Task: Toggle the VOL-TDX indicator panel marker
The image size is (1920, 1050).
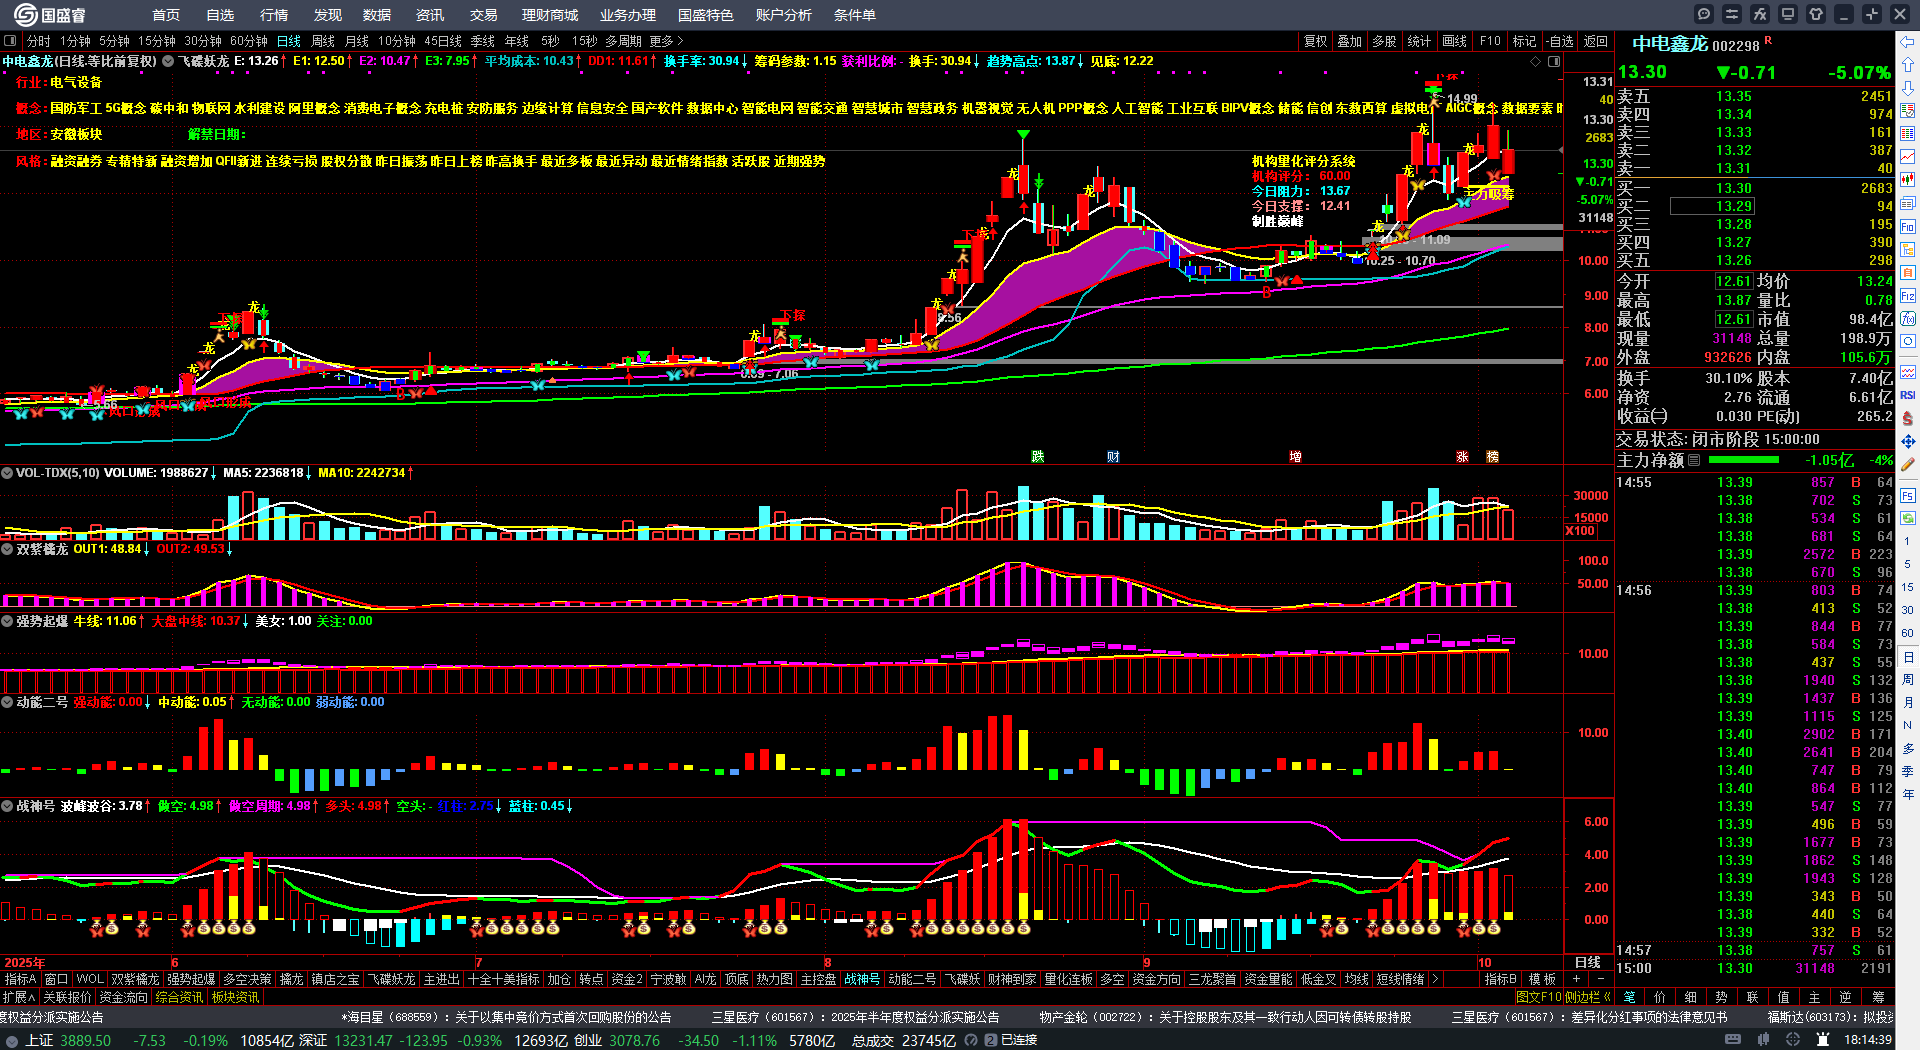Action: click(x=7, y=473)
